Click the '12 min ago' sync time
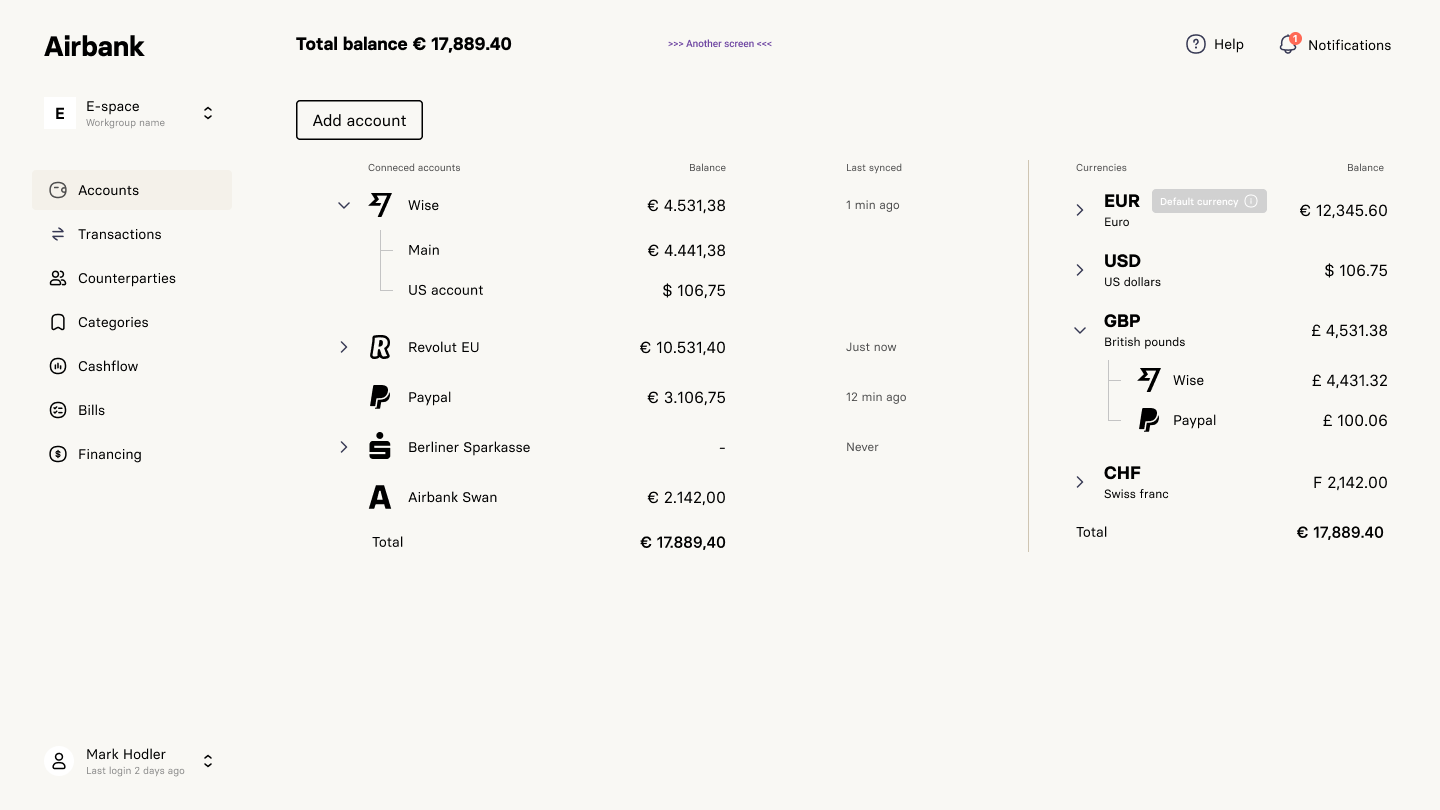This screenshot has width=1440, height=810. (876, 397)
